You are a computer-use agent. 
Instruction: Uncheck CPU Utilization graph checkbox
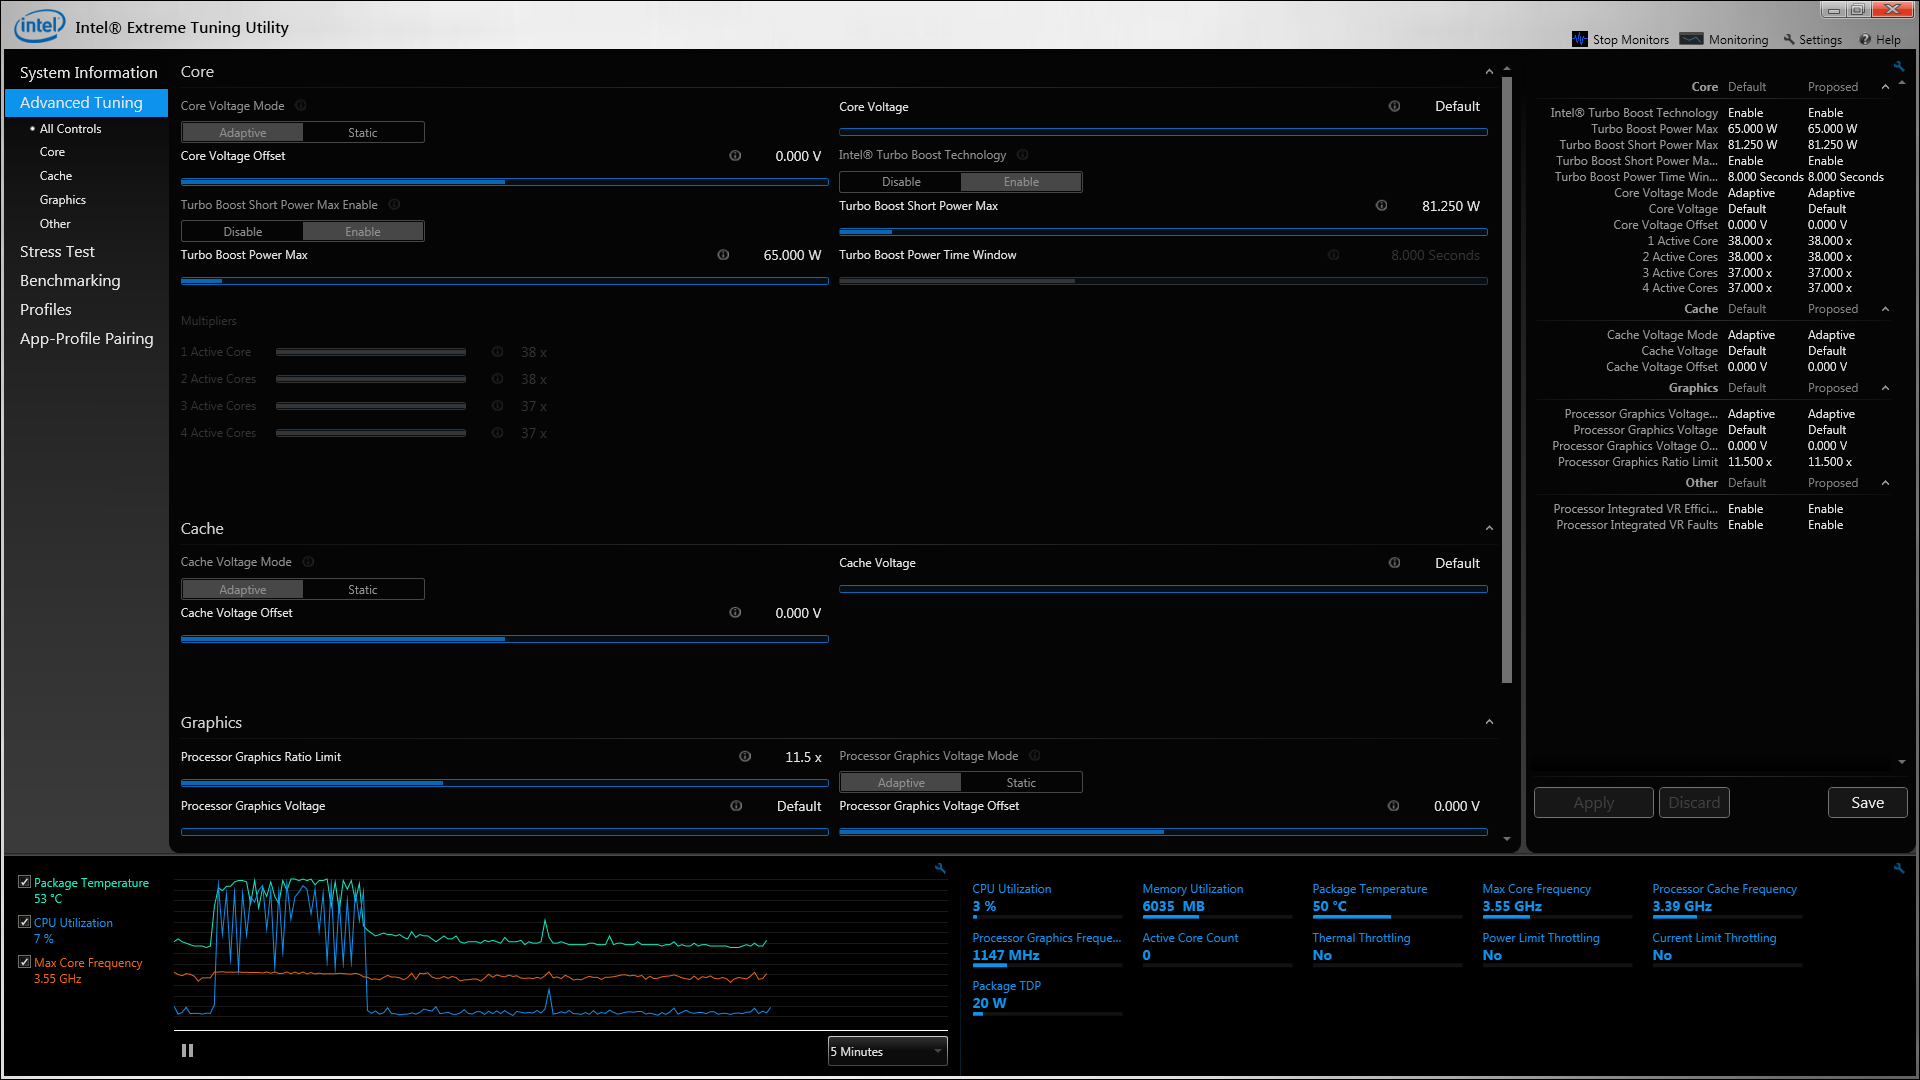click(x=25, y=922)
